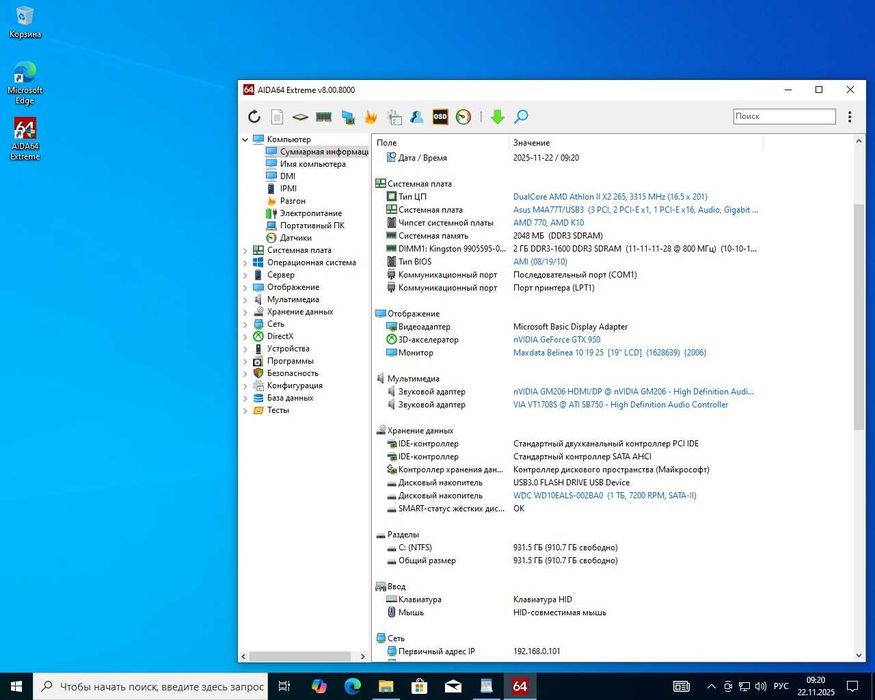Select AIDA64 Extreme desktop shortcut

[x=25, y=139]
